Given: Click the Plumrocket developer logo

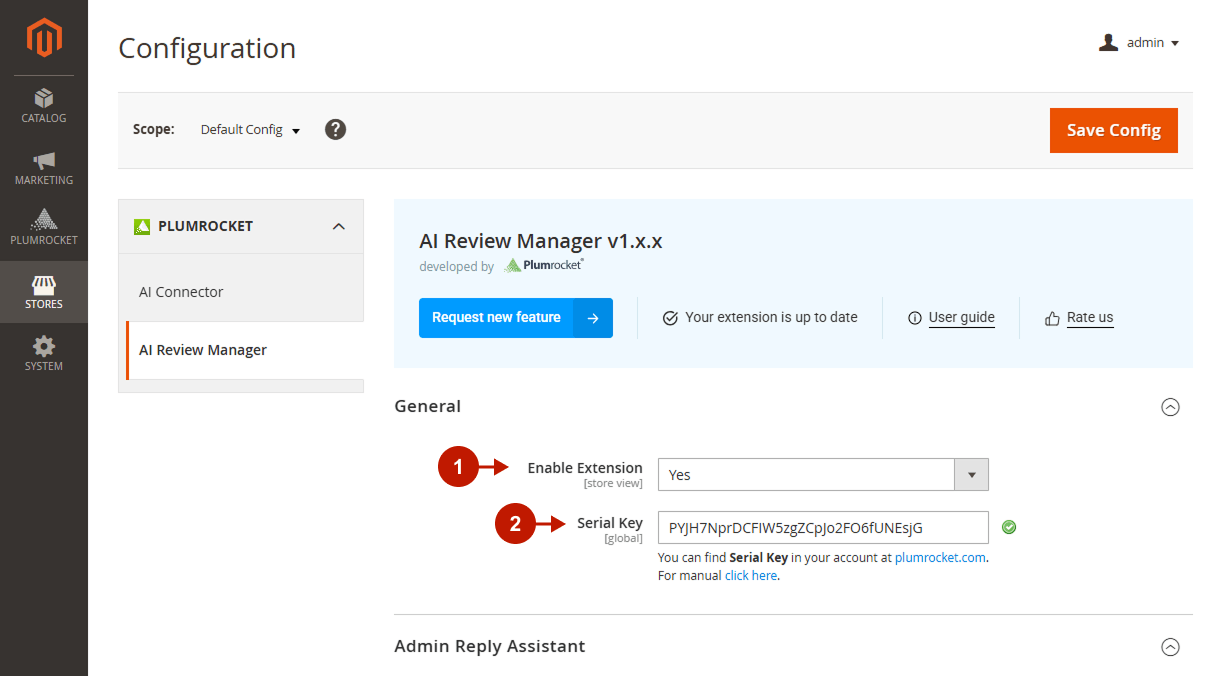Looking at the screenshot, I should pyautogui.click(x=544, y=266).
